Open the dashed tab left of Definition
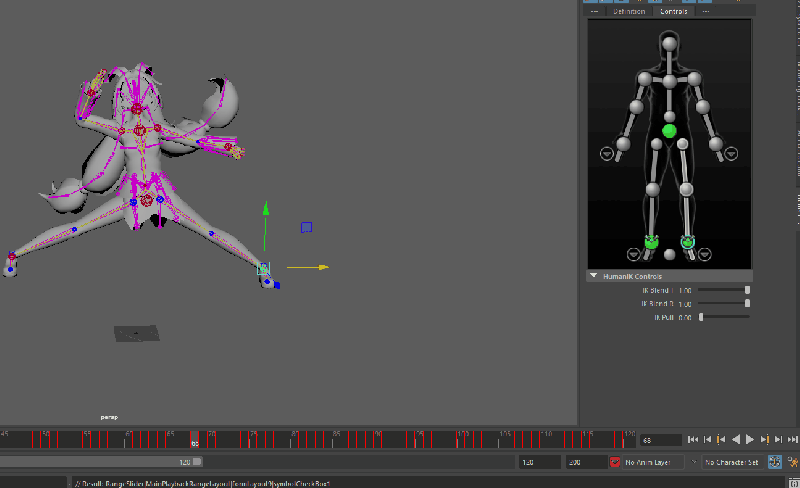 (594, 11)
